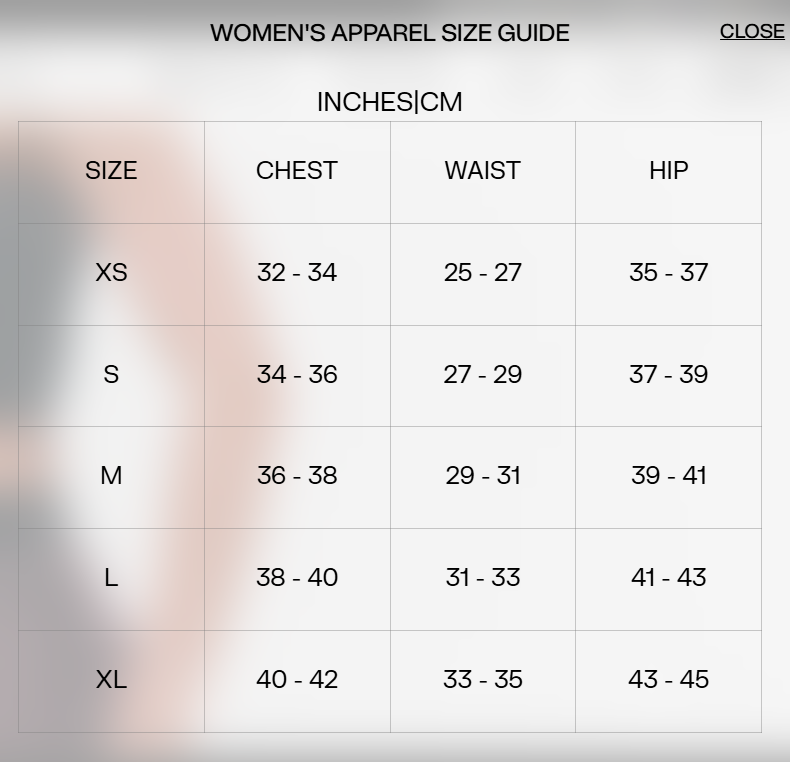Click XS chest measurement 32 - 34
The height and width of the screenshot is (762, 790).
297,273
